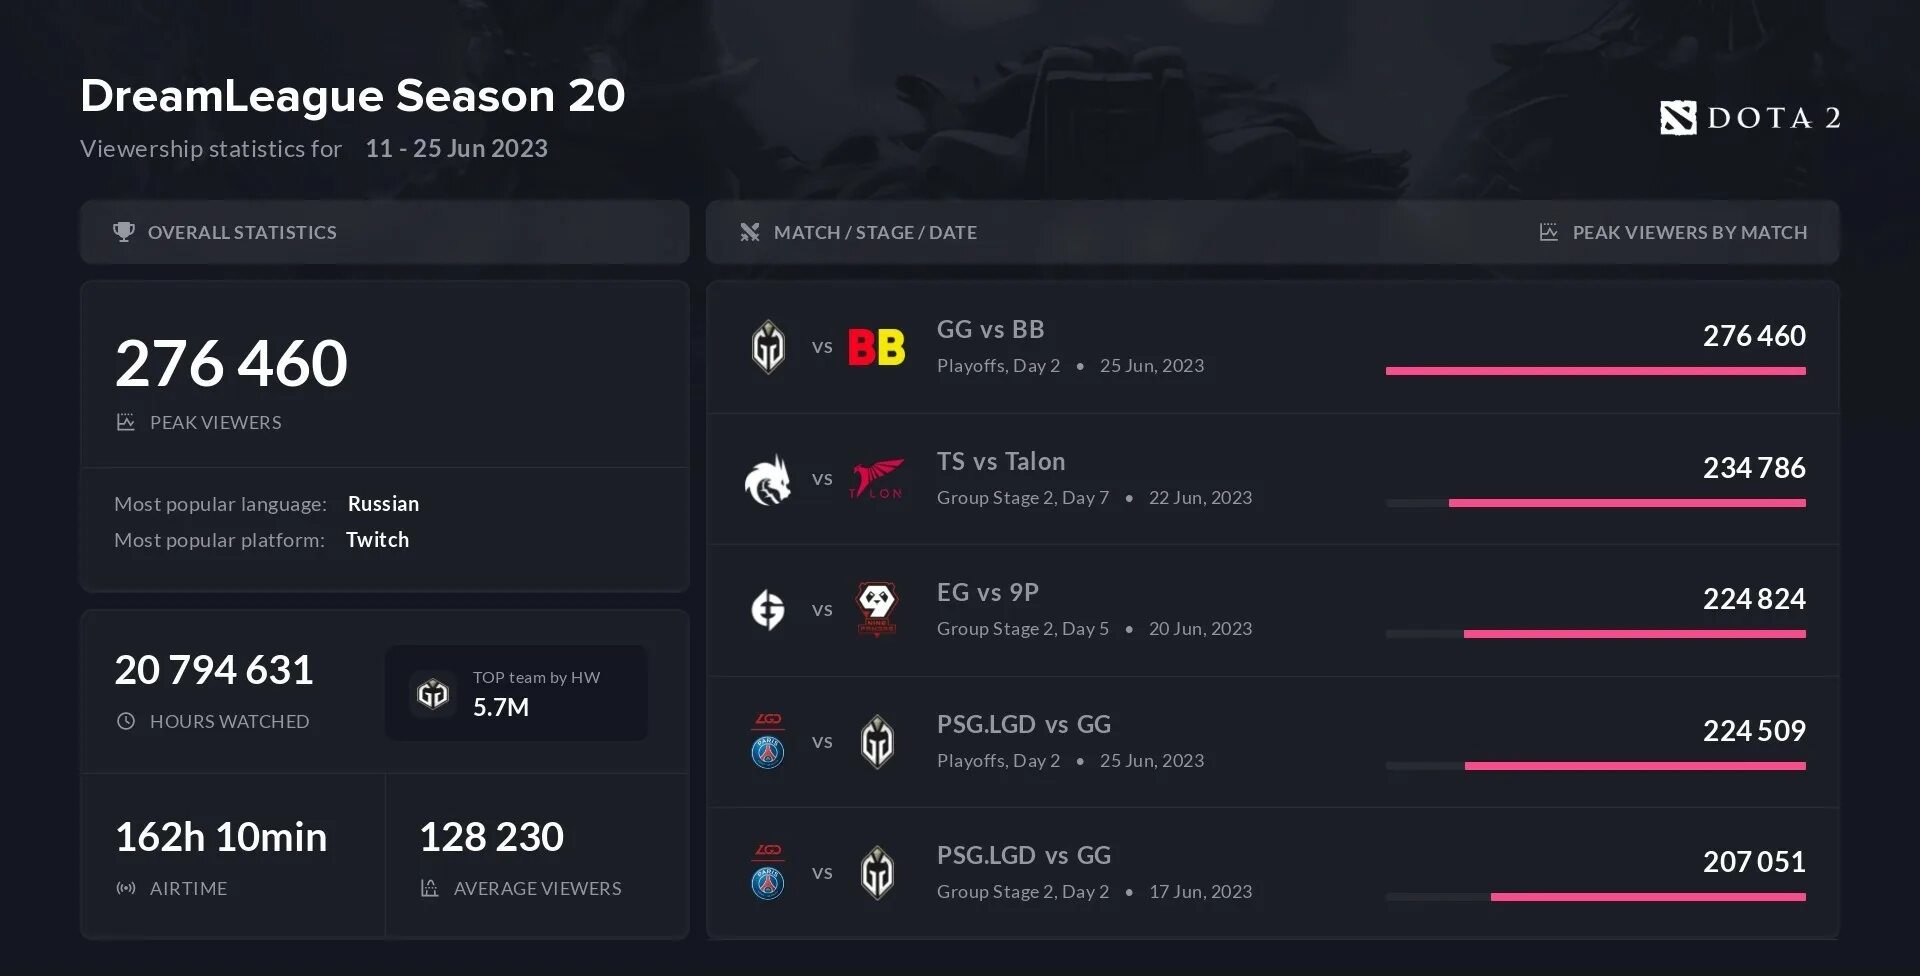Click the Evil Geniuses team logo
The image size is (1920, 976).
click(x=768, y=610)
